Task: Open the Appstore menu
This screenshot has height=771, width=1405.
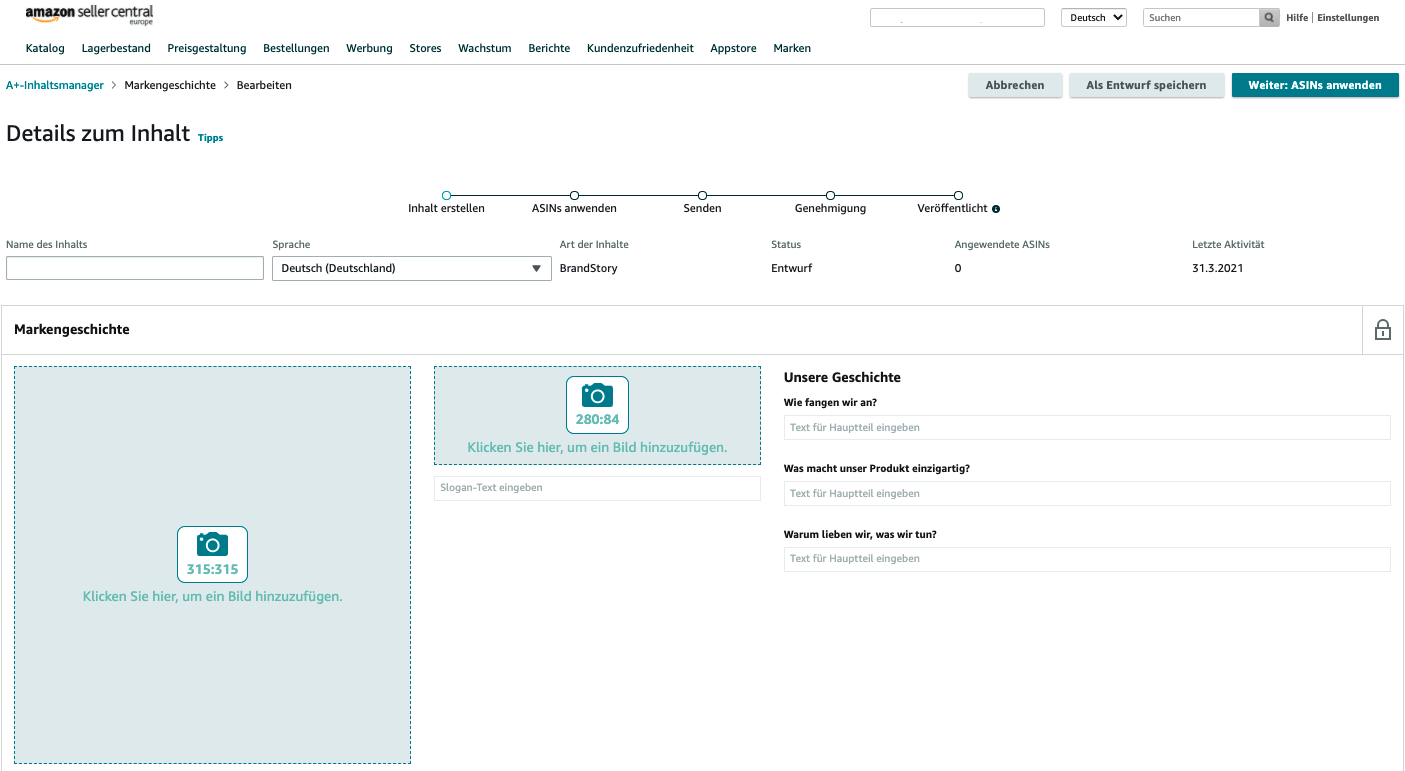Action: 733,48
